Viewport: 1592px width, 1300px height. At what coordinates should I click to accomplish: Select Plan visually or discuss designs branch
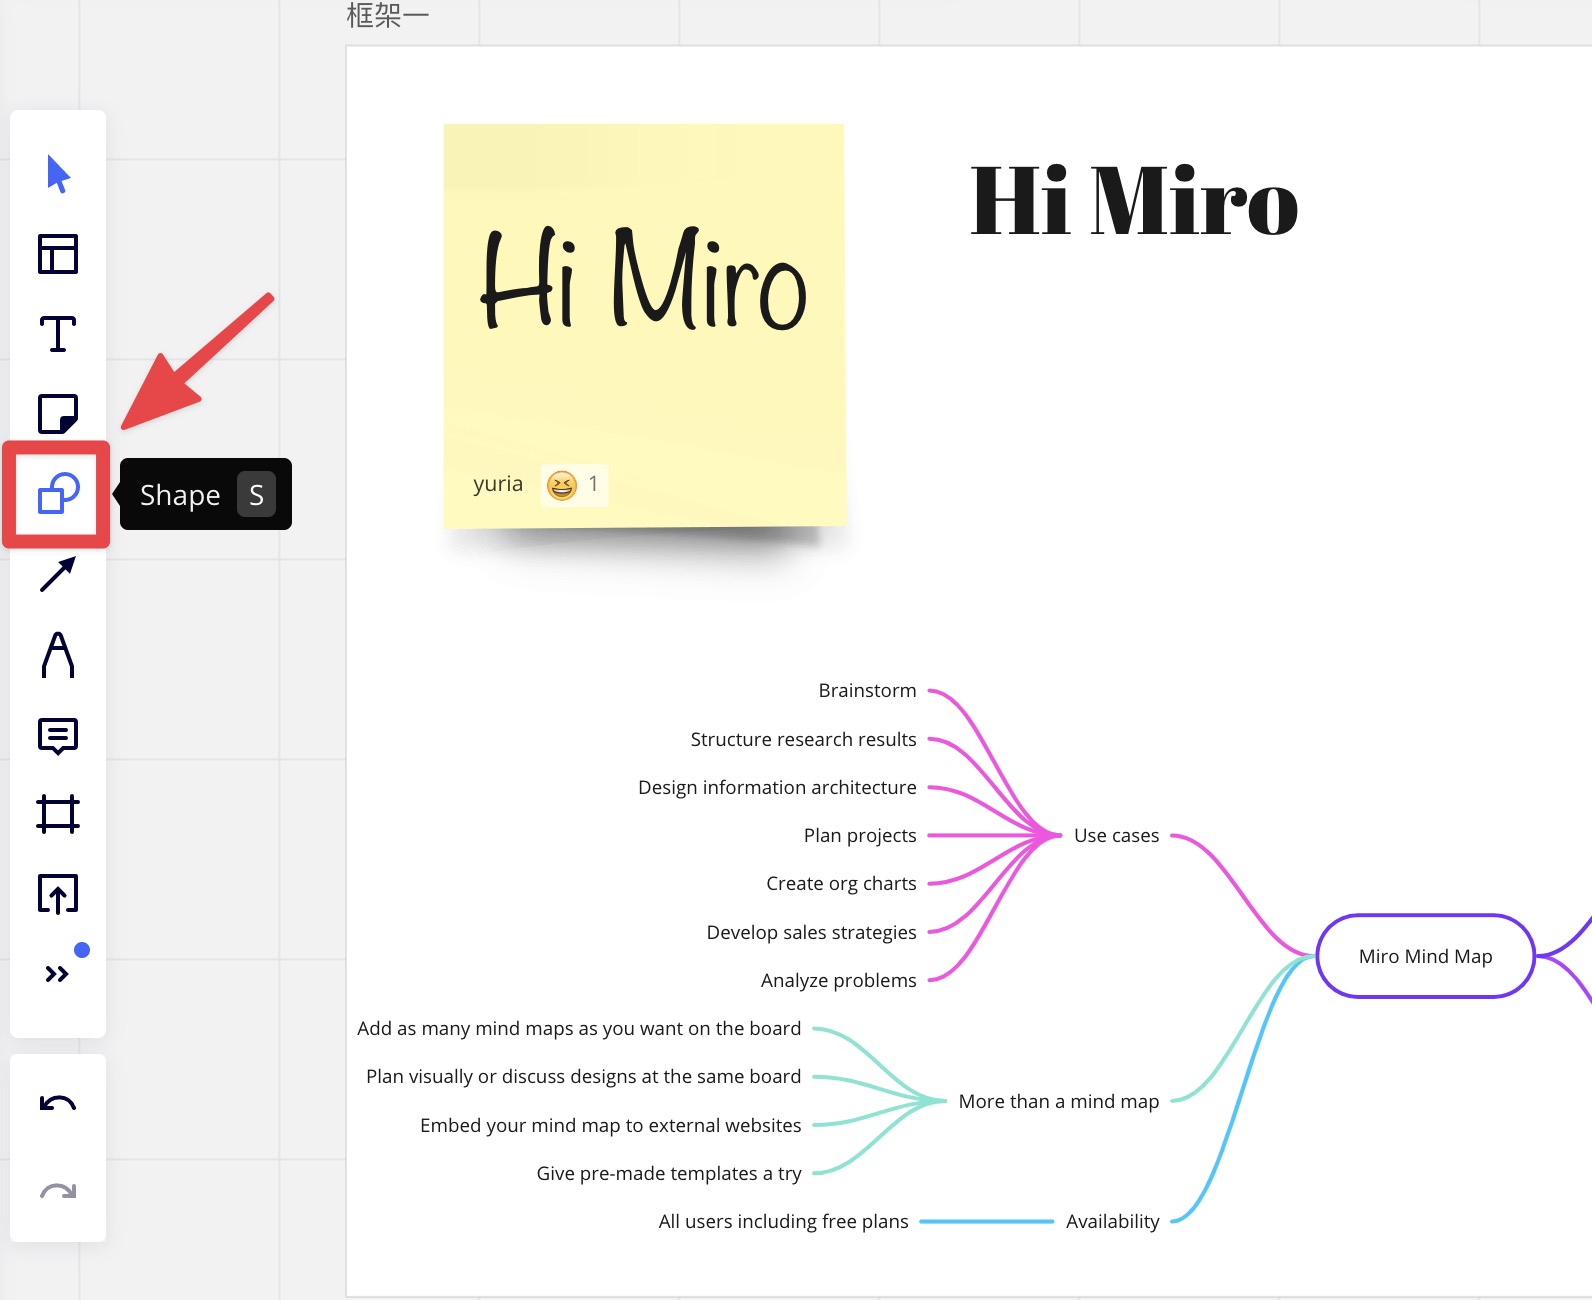(x=583, y=1076)
